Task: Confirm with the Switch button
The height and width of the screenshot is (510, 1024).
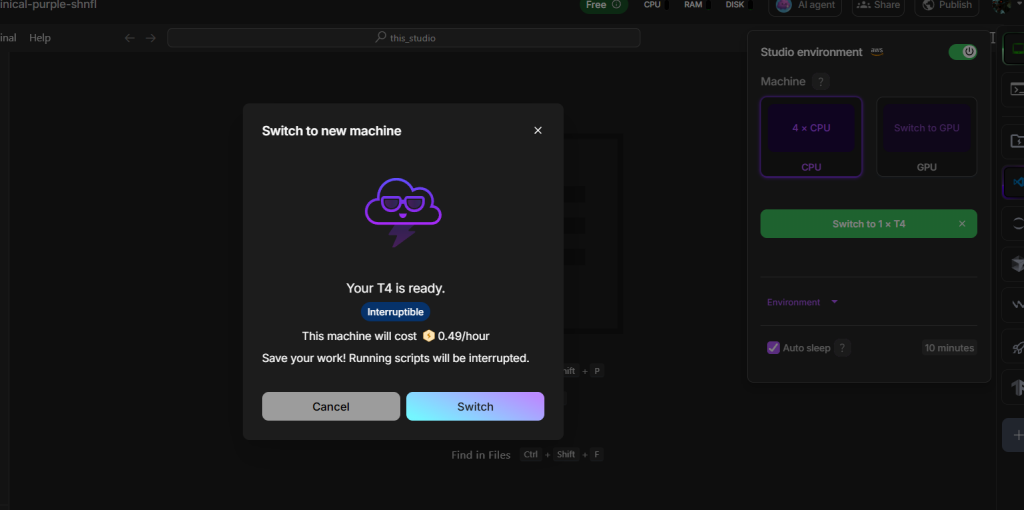Action: pyautogui.click(x=475, y=406)
